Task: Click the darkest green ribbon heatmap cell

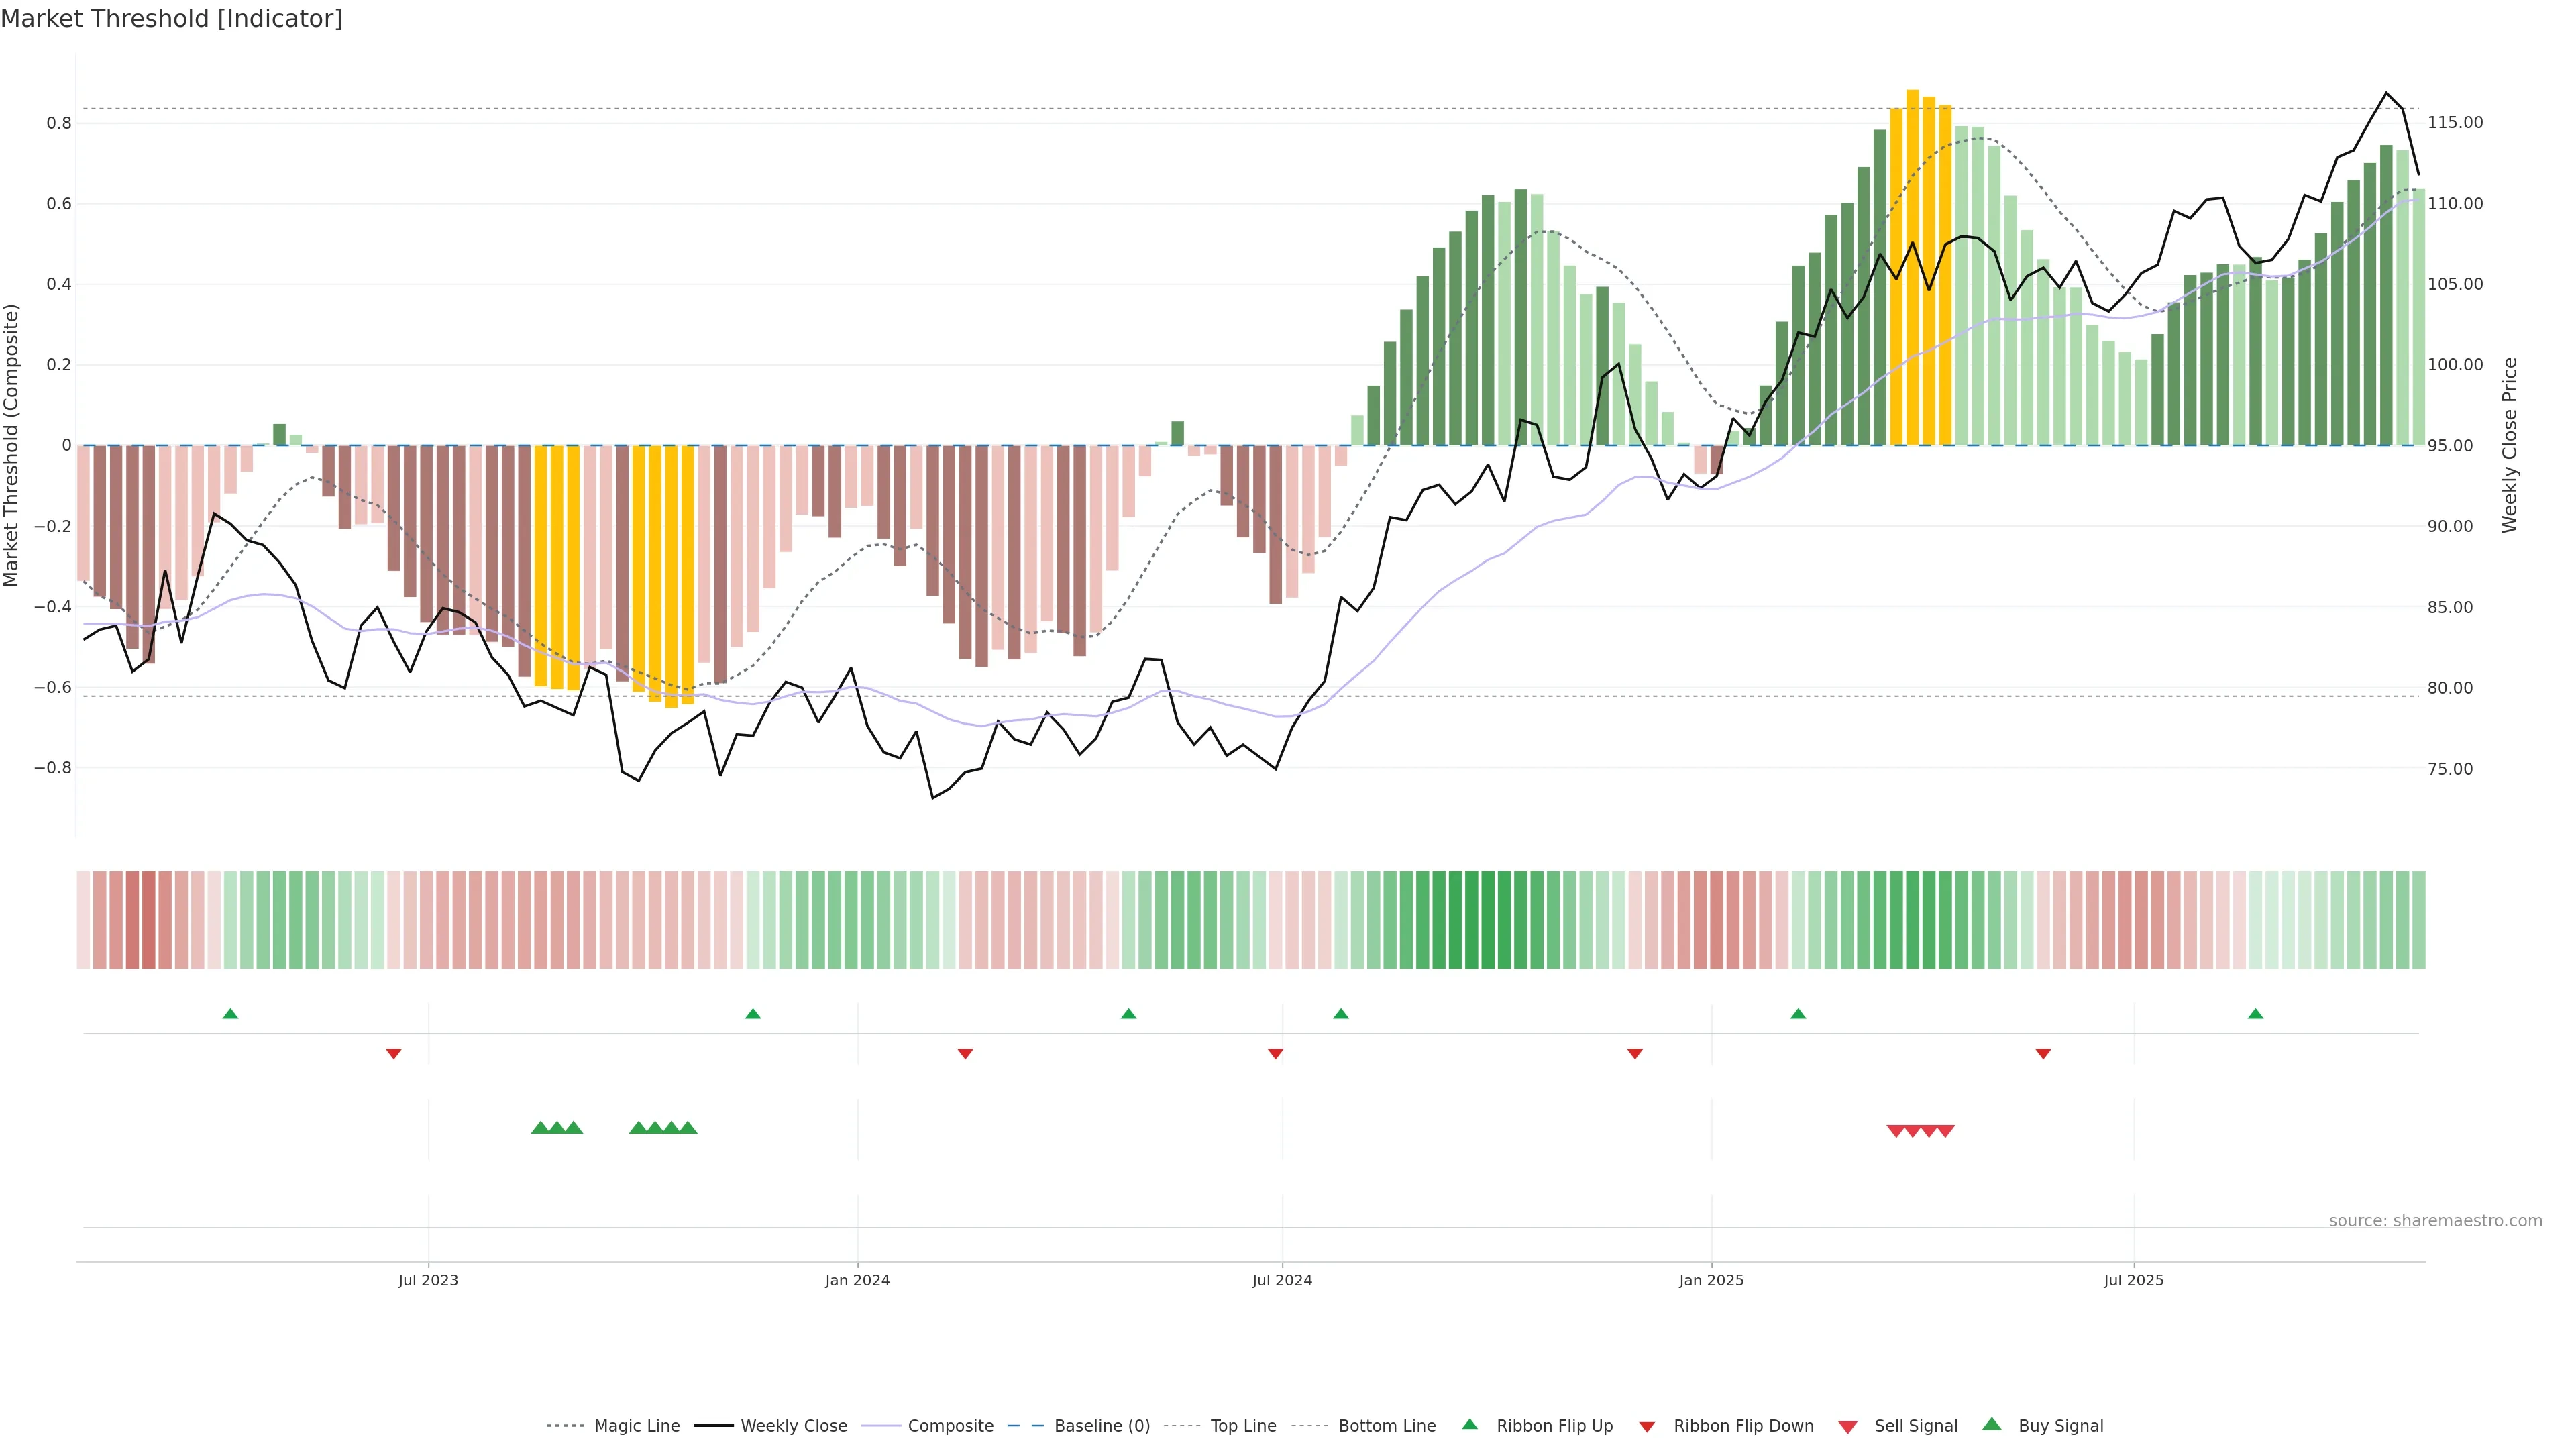Action: [1488, 920]
